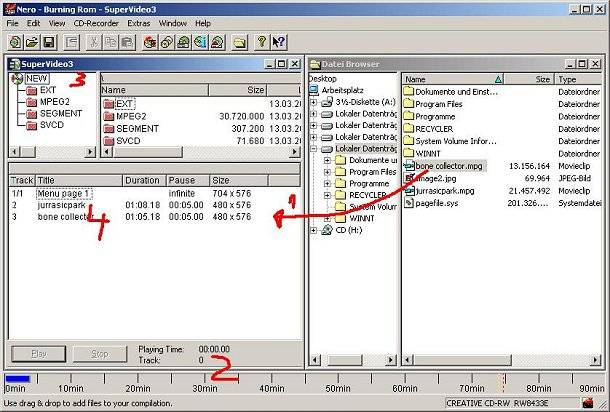Image resolution: width=610 pixels, height=412 pixels.
Task: Click the bone collector.mpg file icon
Action: point(408,166)
